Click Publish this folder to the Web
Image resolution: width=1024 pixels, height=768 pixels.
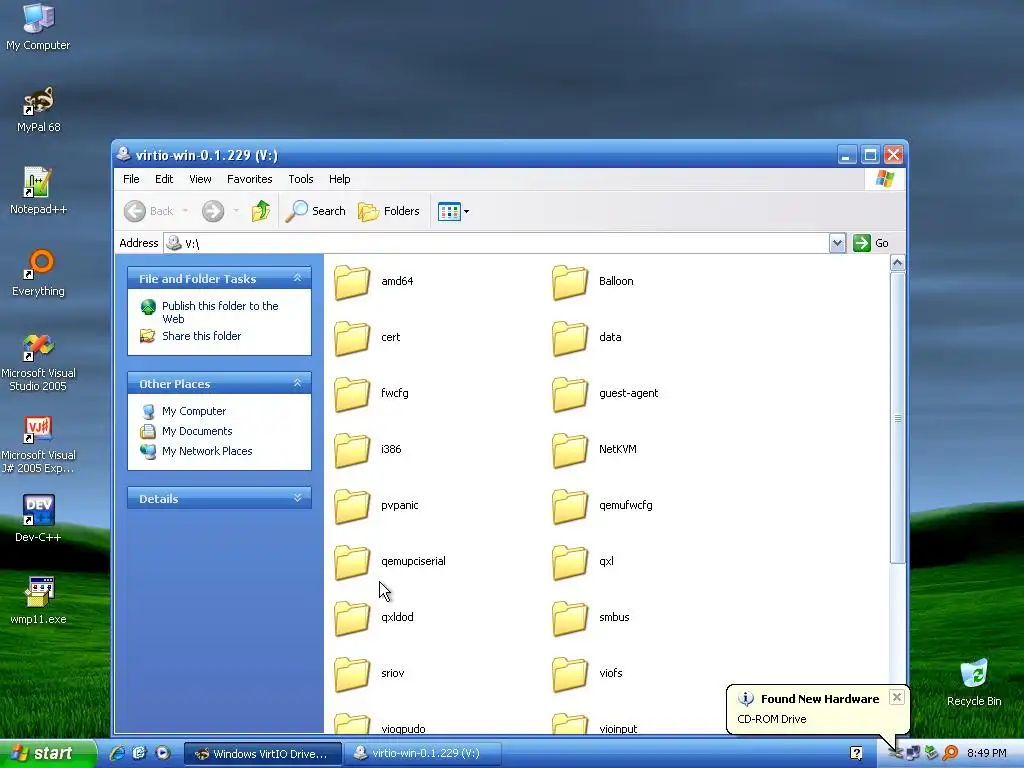[x=220, y=312]
